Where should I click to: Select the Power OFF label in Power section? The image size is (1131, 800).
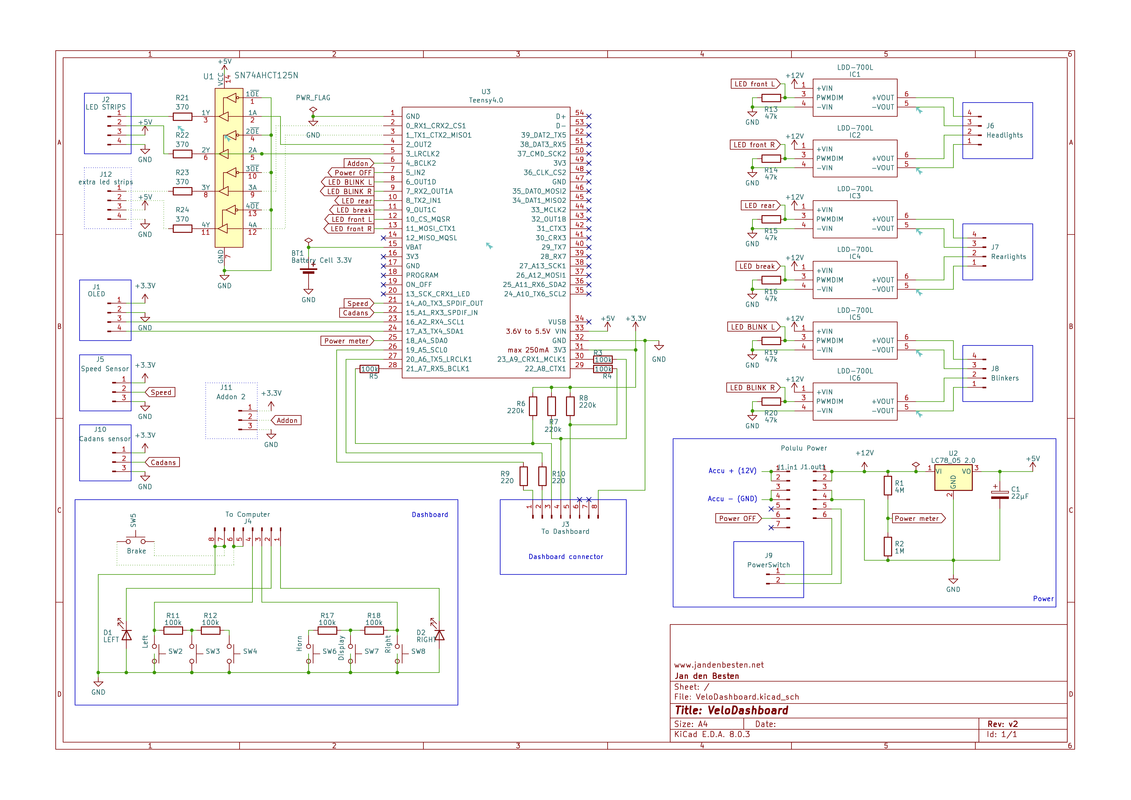737,518
